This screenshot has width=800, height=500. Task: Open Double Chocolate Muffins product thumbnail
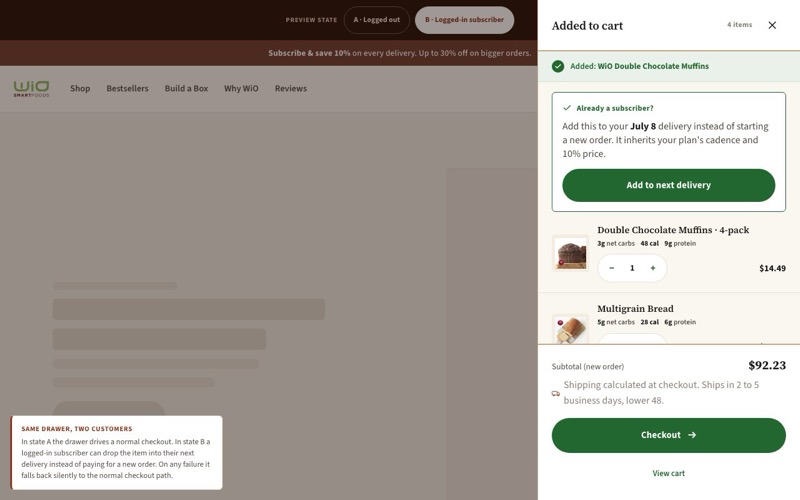[570, 253]
